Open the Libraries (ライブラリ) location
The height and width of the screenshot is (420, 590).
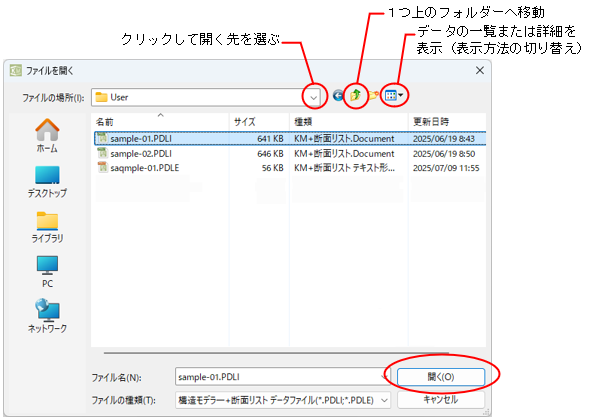[x=47, y=227]
